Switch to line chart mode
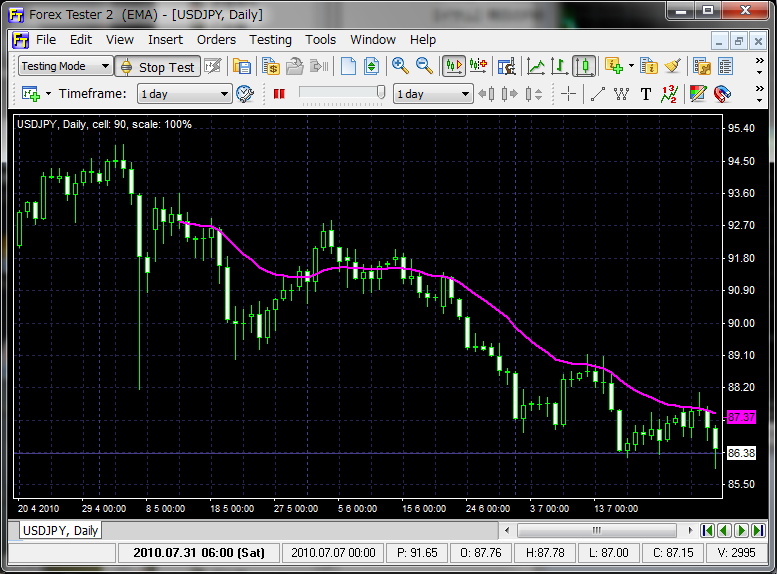Viewport: 777px width, 574px height. click(536, 66)
